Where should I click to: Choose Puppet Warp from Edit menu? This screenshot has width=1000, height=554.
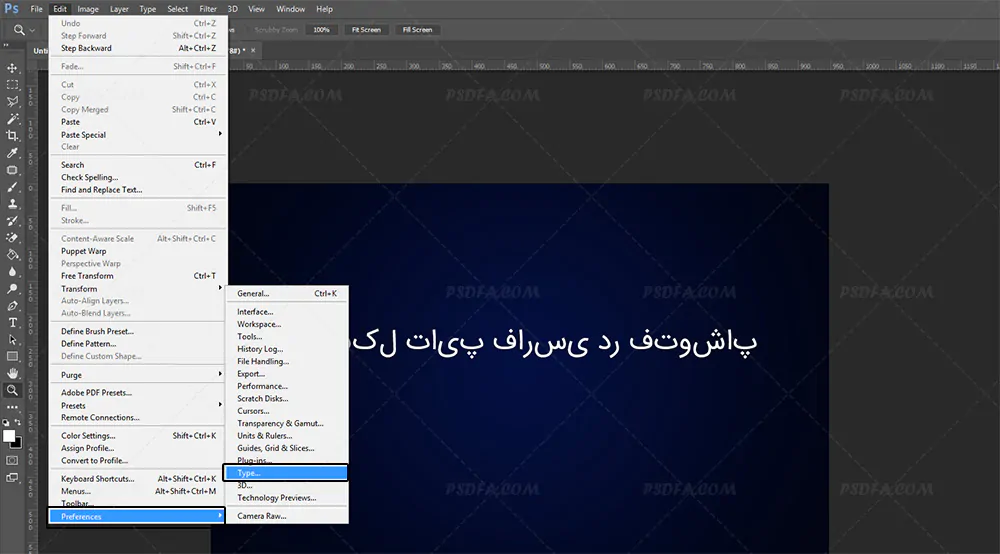pos(138,251)
